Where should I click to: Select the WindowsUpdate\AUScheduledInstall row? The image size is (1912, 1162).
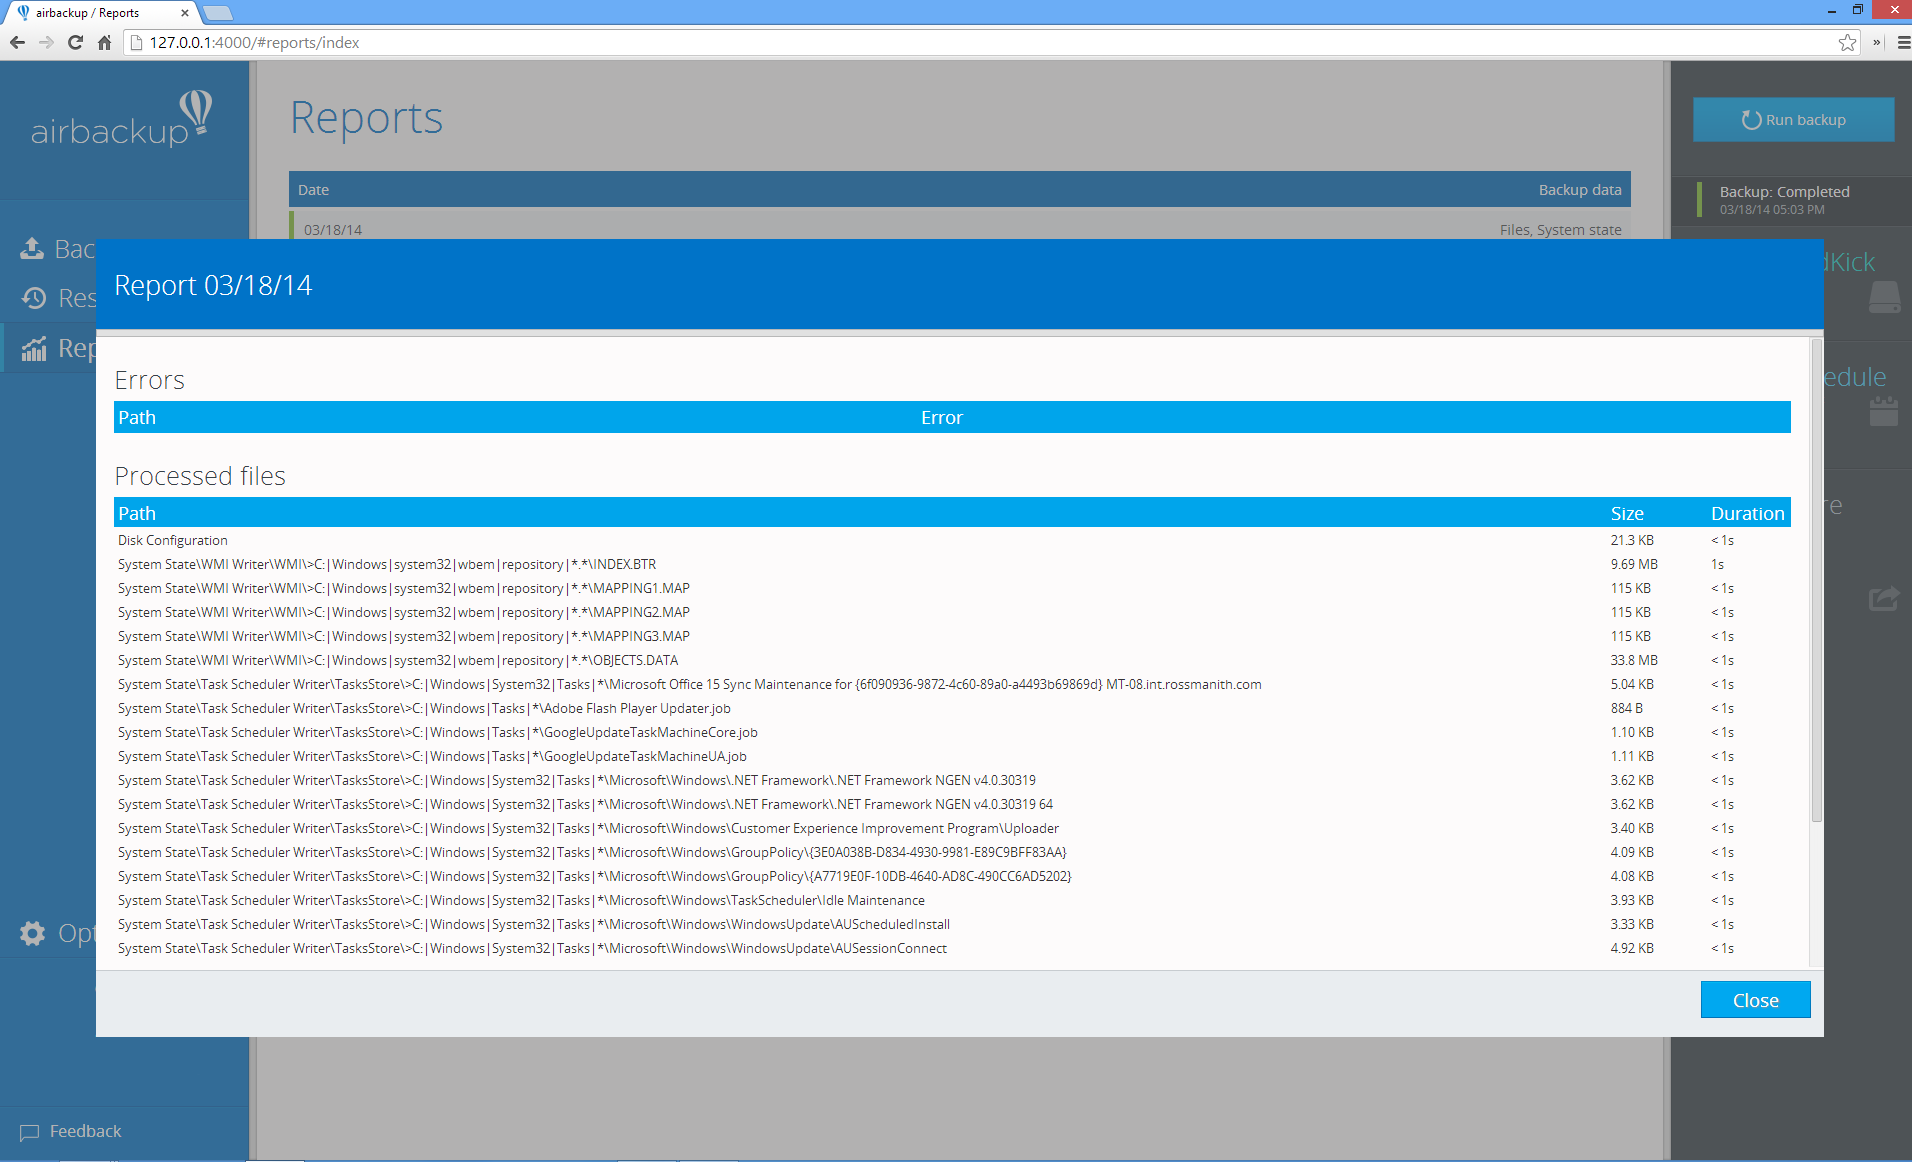tap(952, 924)
